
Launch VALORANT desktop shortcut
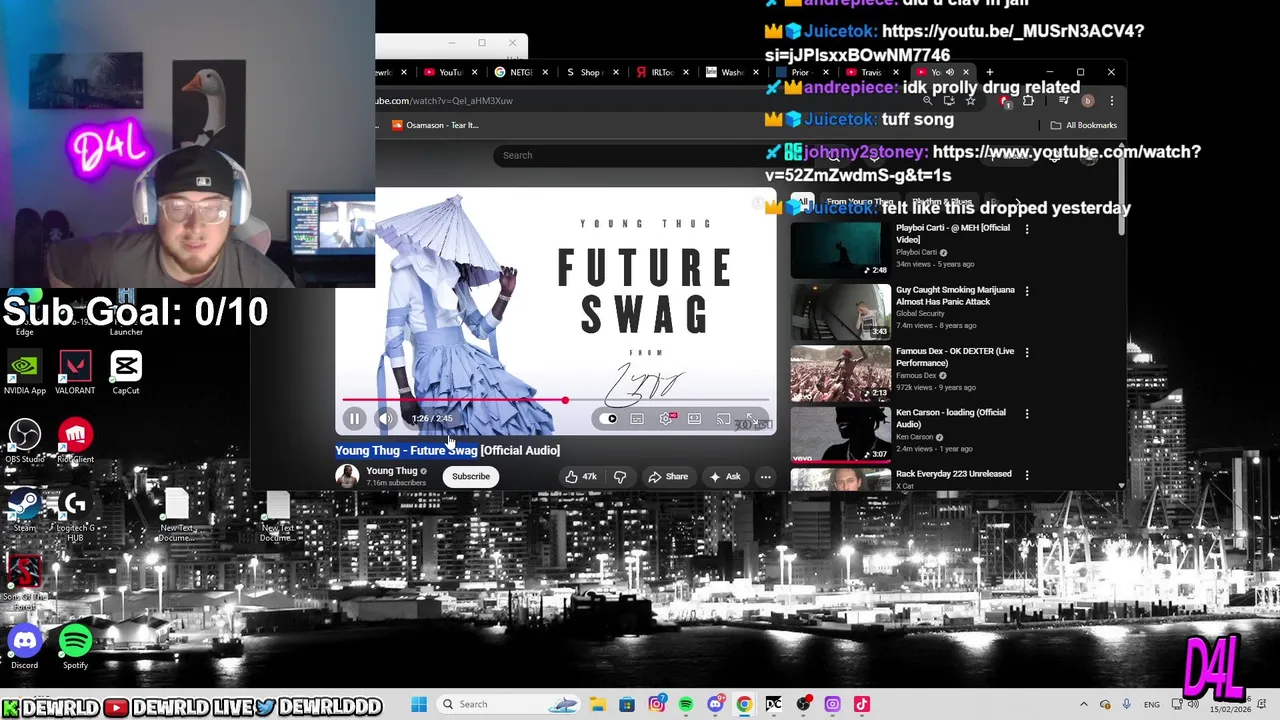coord(75,373)
